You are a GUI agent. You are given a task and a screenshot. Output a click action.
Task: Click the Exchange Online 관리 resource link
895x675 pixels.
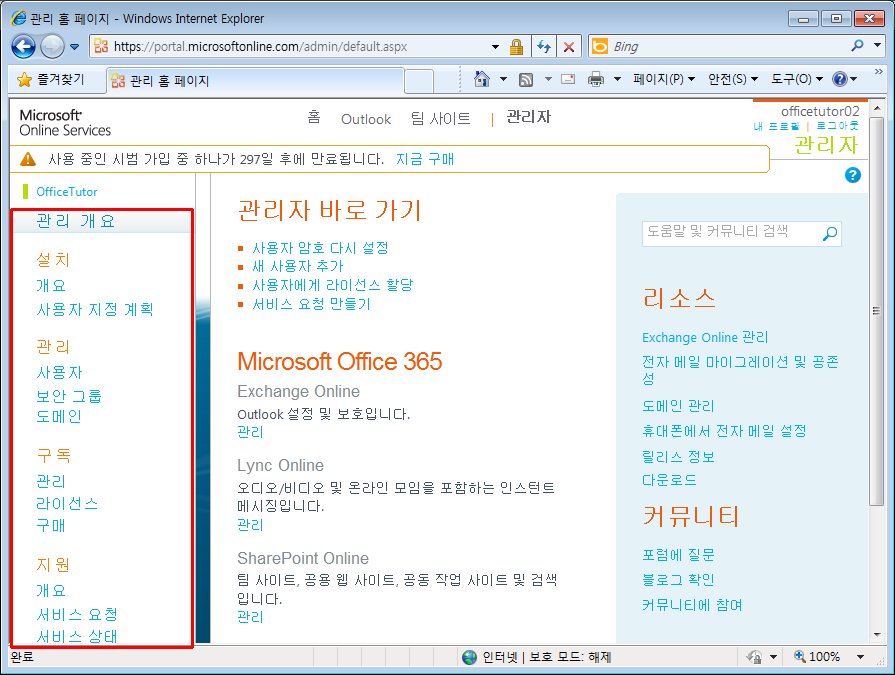coord(705,337)
